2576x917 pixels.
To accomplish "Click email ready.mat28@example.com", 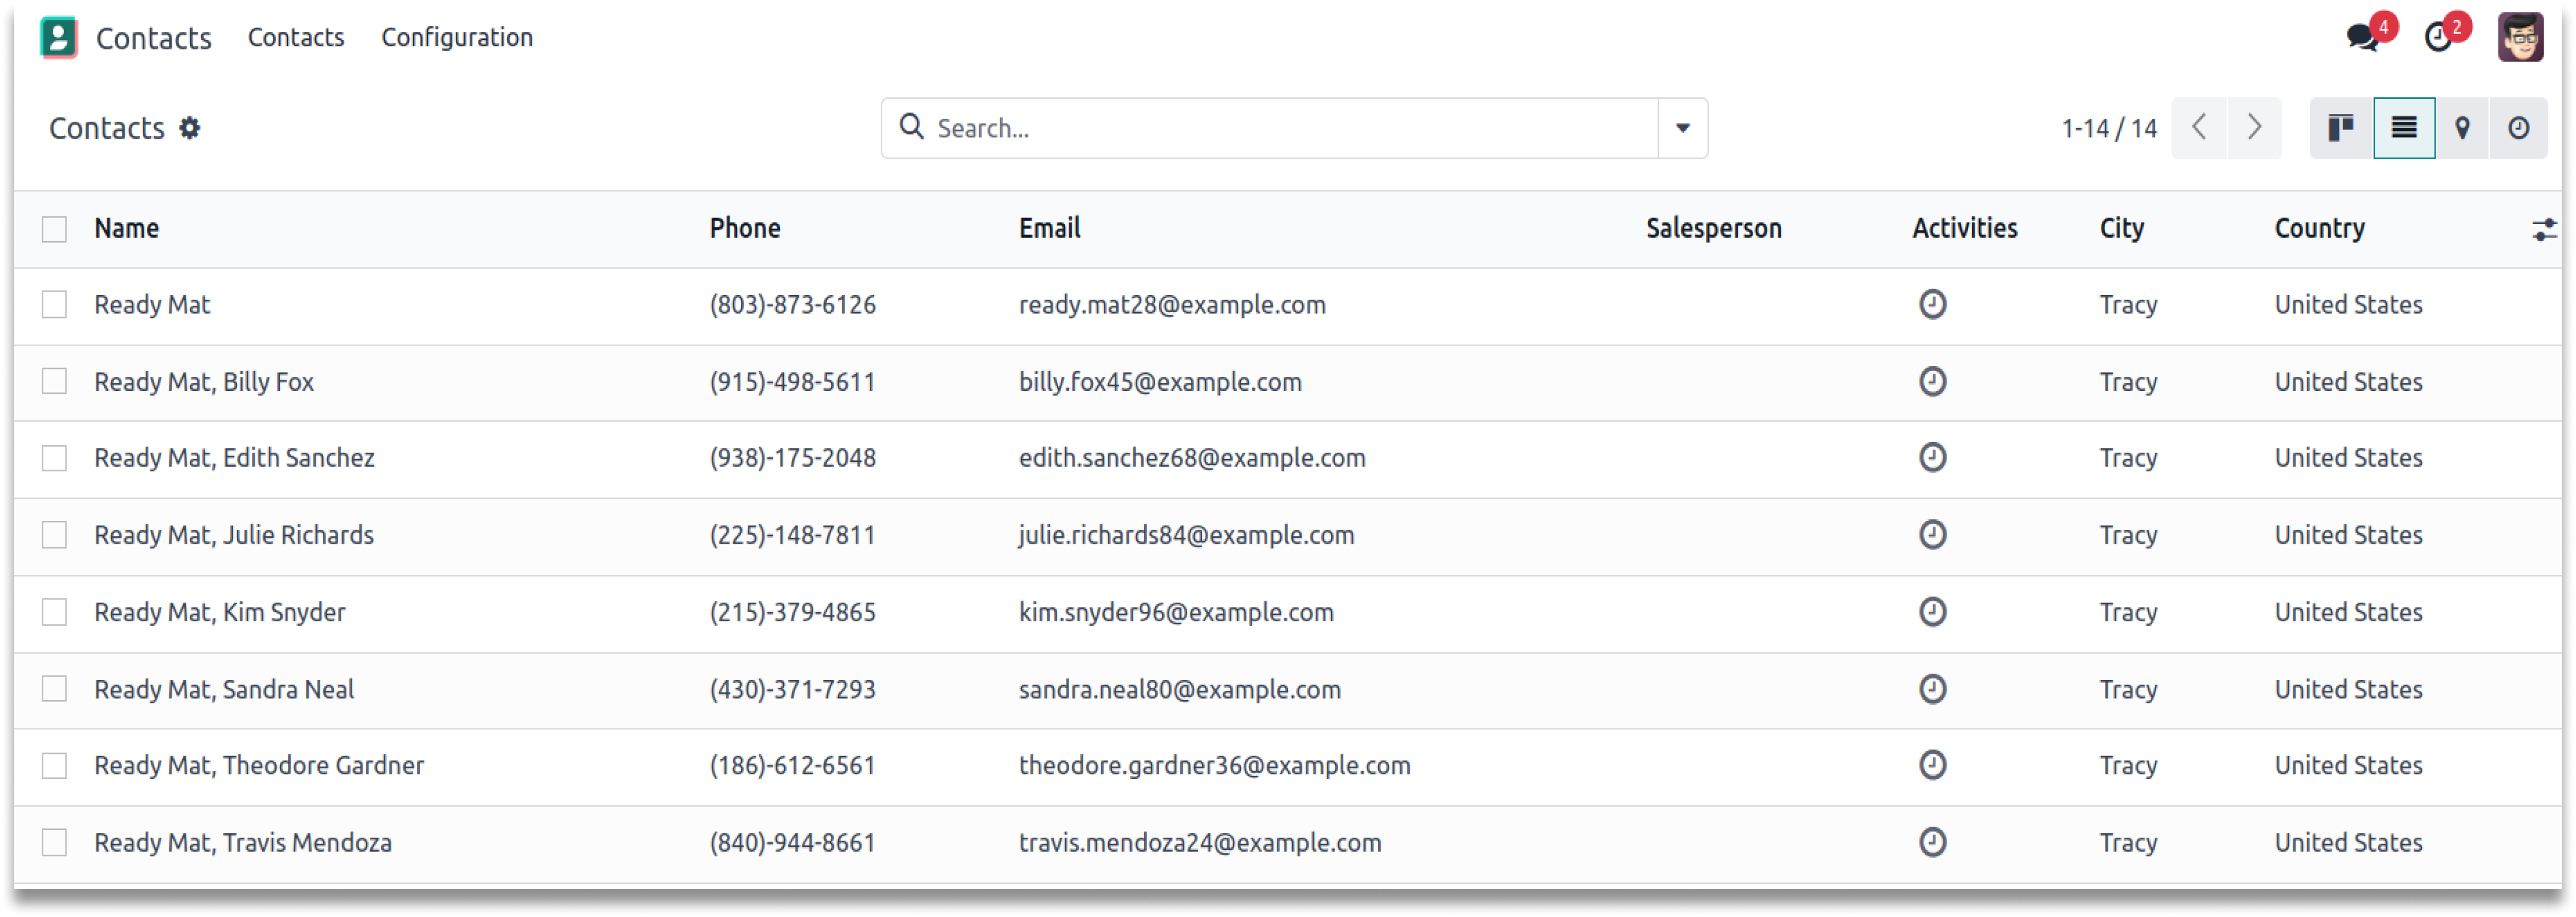I will pyautogui.click(x=1172, y=304).
